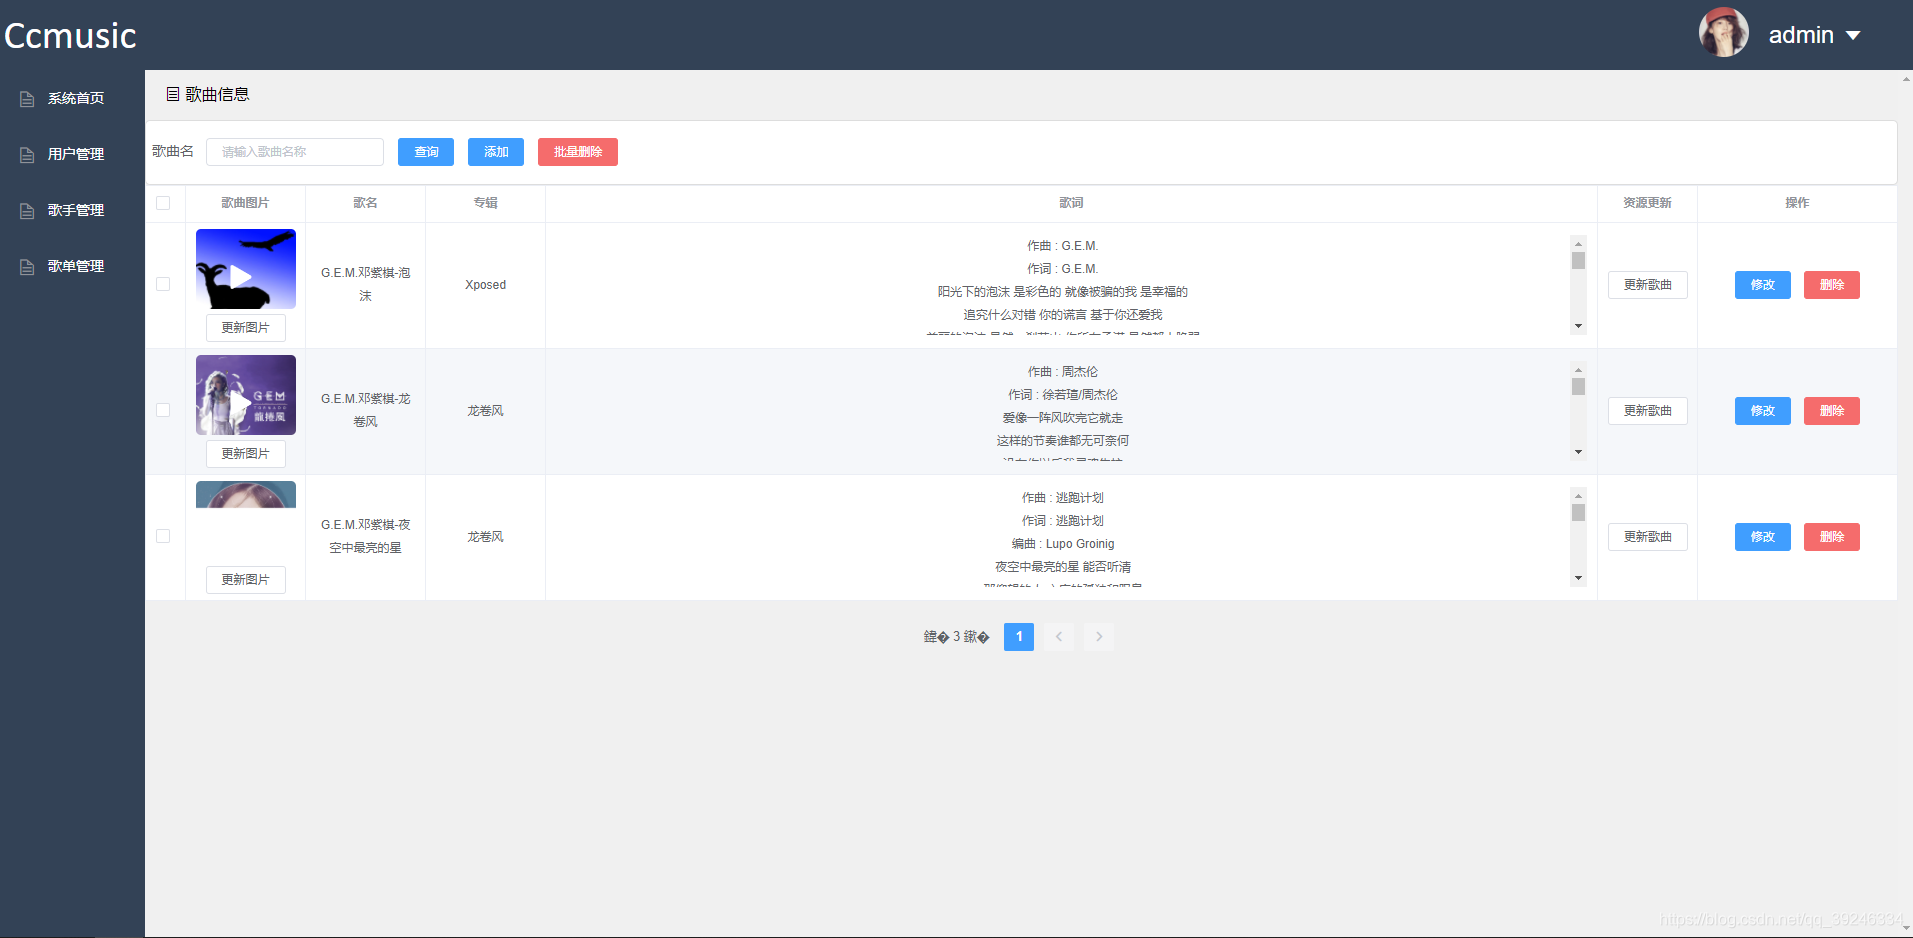Click the 歌曲信息 header icon
The height and width of the screenshot is (938, 1913).
click(x=173, y=94)
